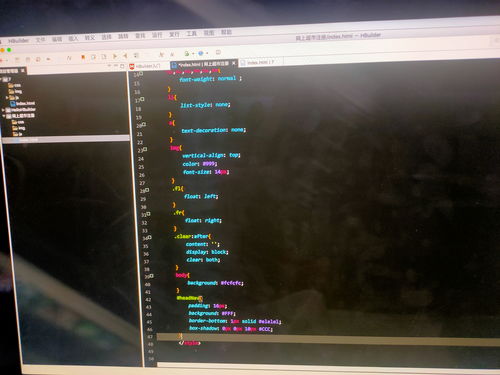Click the yellow window minimize button

click(x=2, y=50)
